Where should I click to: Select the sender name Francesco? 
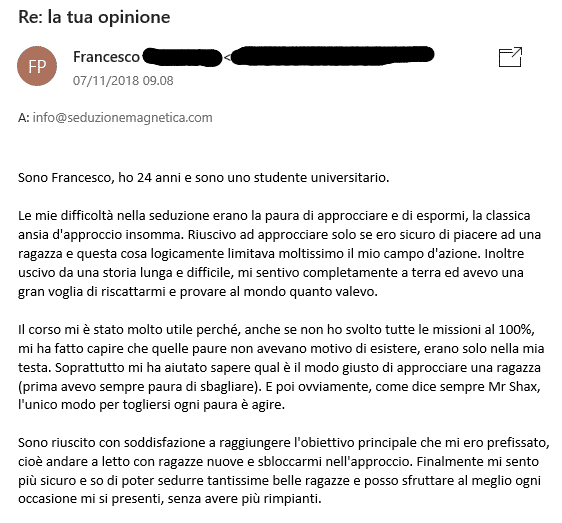point(106,57)
